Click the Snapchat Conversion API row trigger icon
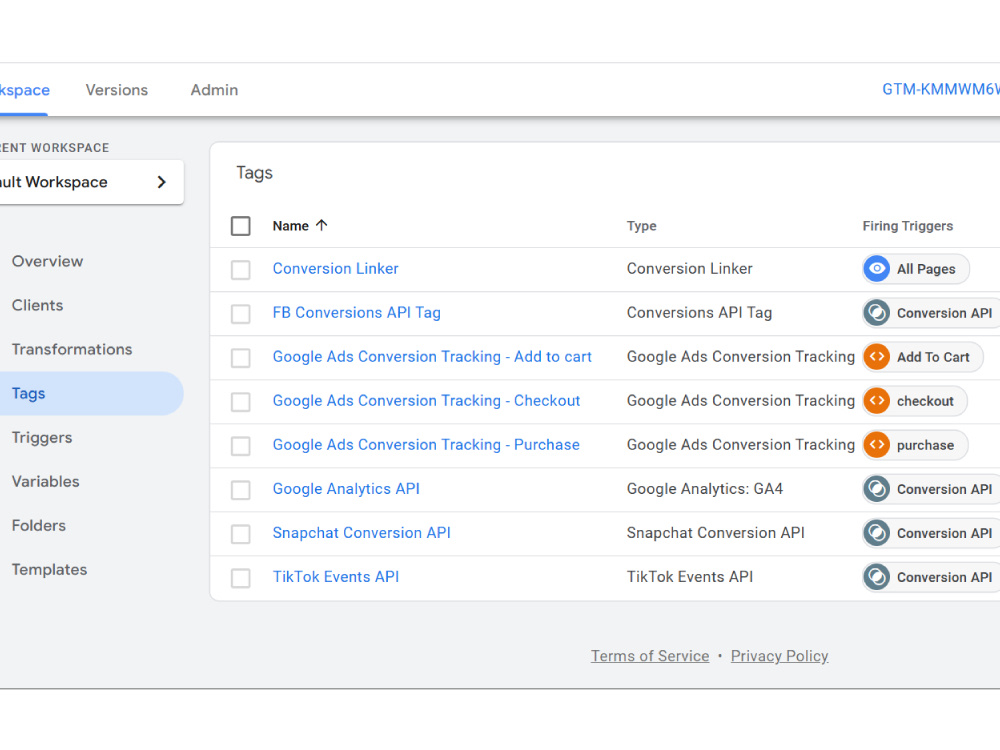Screen dimensions: 1000x750 877,533
